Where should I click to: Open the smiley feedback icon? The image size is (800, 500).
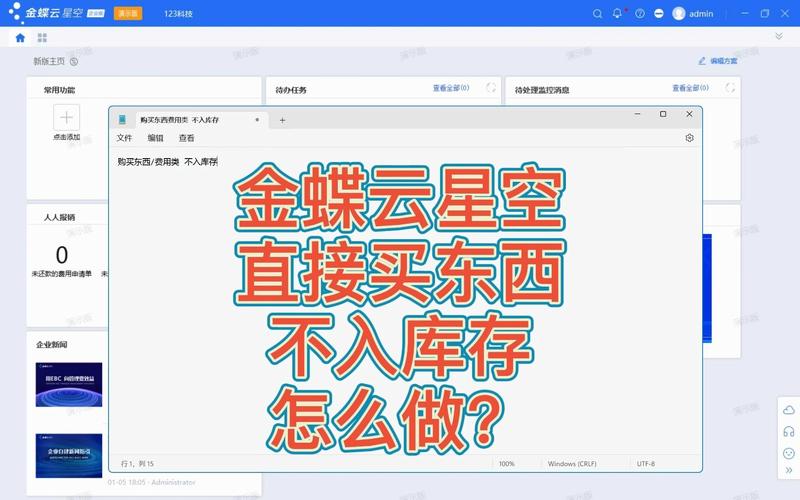point(789,453)
